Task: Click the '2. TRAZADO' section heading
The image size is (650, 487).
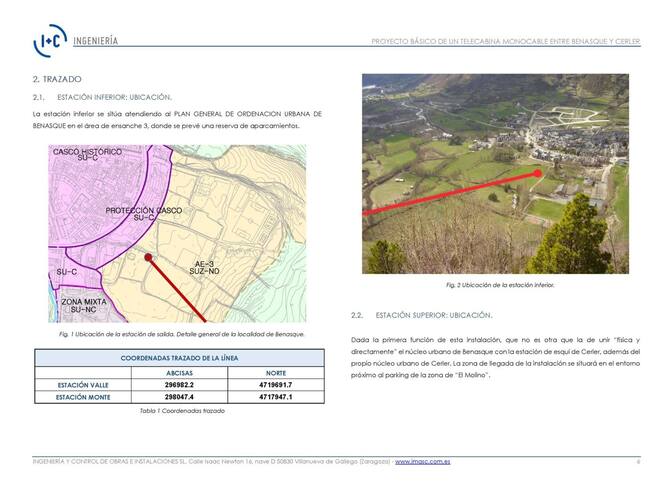Action: pyautogui.click(x=57, y=78)
